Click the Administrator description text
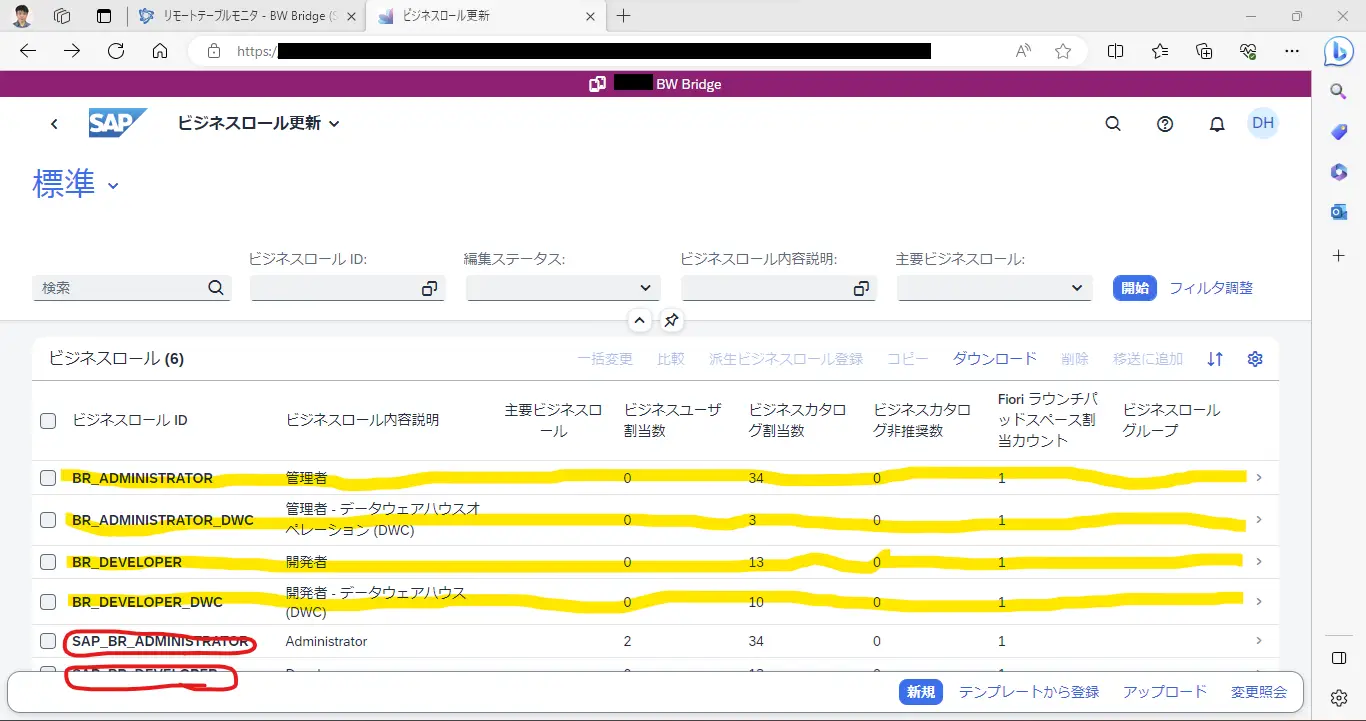The height and width of the screenshot is (721, 1366). tap(326, 641)
